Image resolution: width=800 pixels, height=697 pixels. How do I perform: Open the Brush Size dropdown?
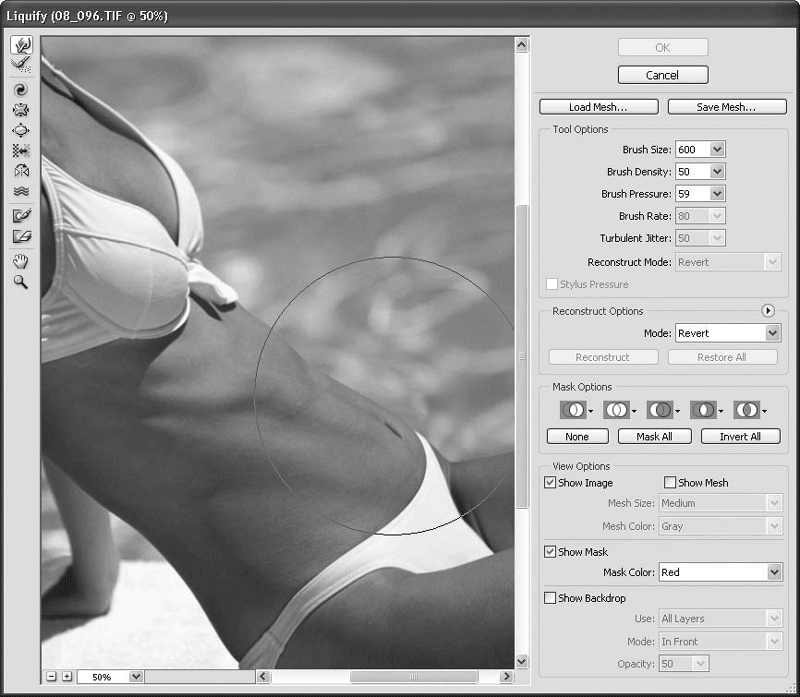pyautogui.click(x=716, y=150)
